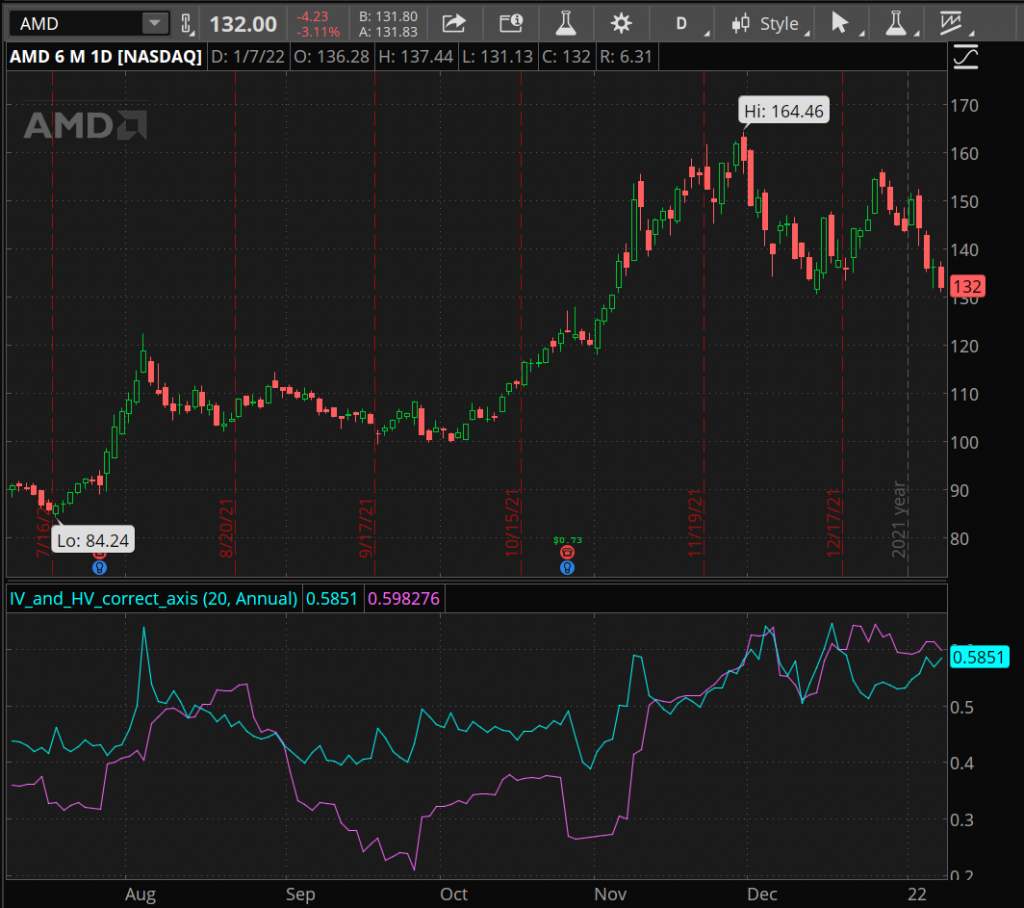Click the IV_and_HV_correct_axis study label
The width and height of the screenshot is (1024, 908).
(x=153, y=598)
